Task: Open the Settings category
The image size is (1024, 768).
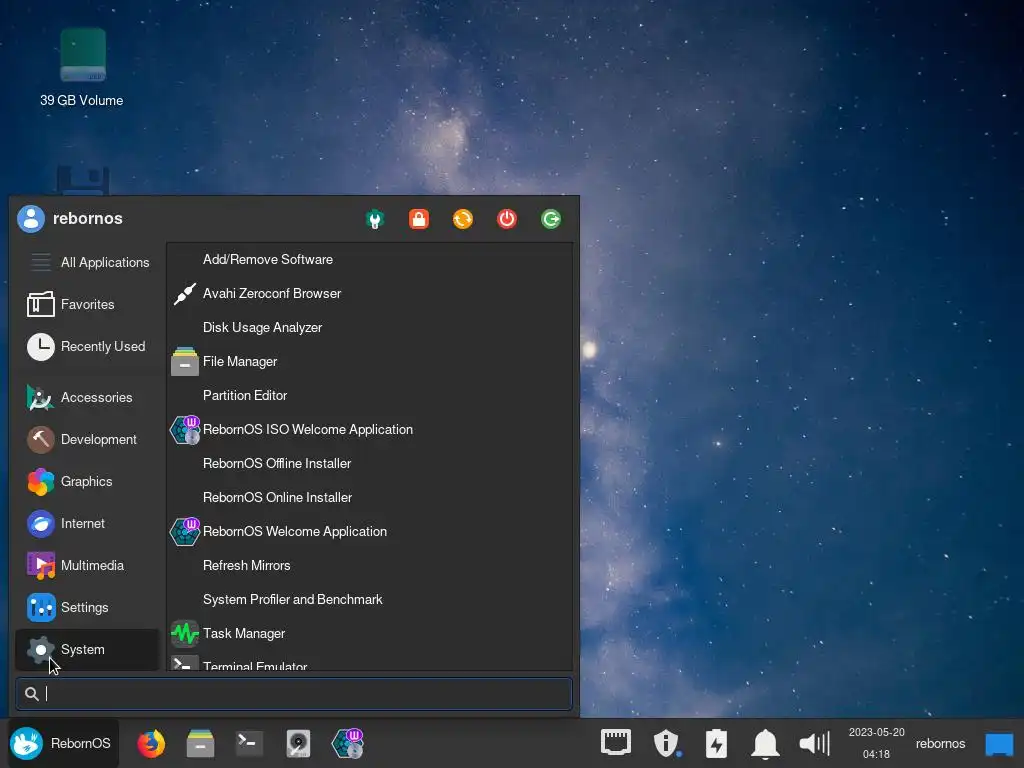Action: (88, 608)
